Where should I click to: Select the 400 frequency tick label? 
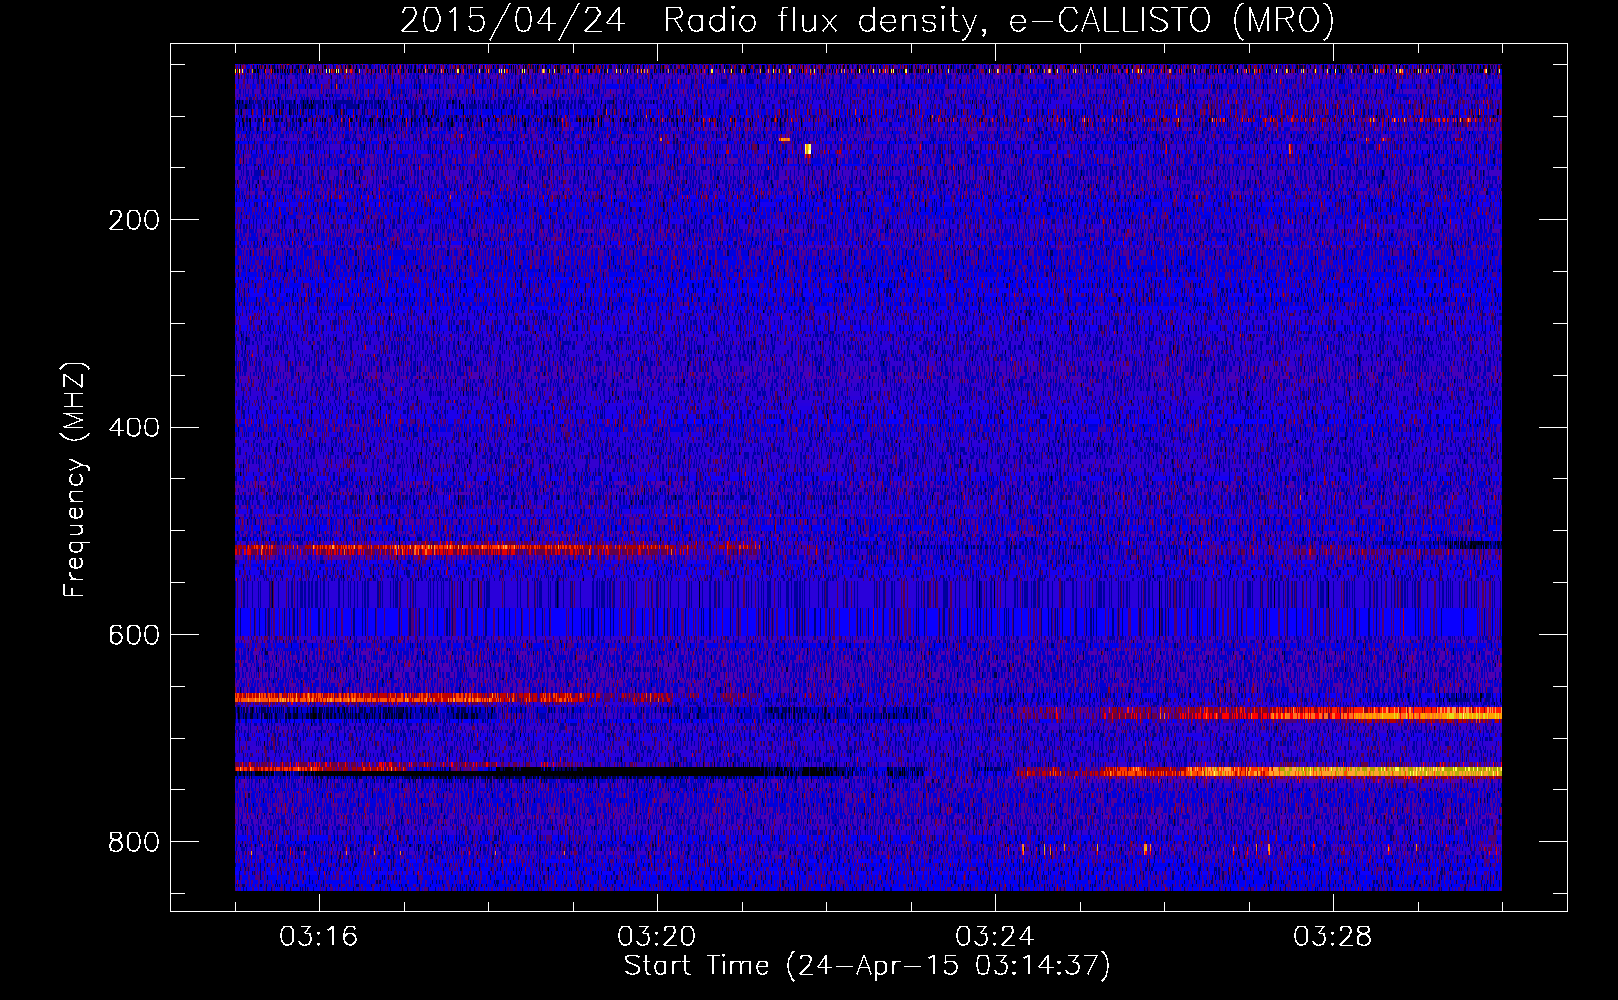click(x=134, y=428)
